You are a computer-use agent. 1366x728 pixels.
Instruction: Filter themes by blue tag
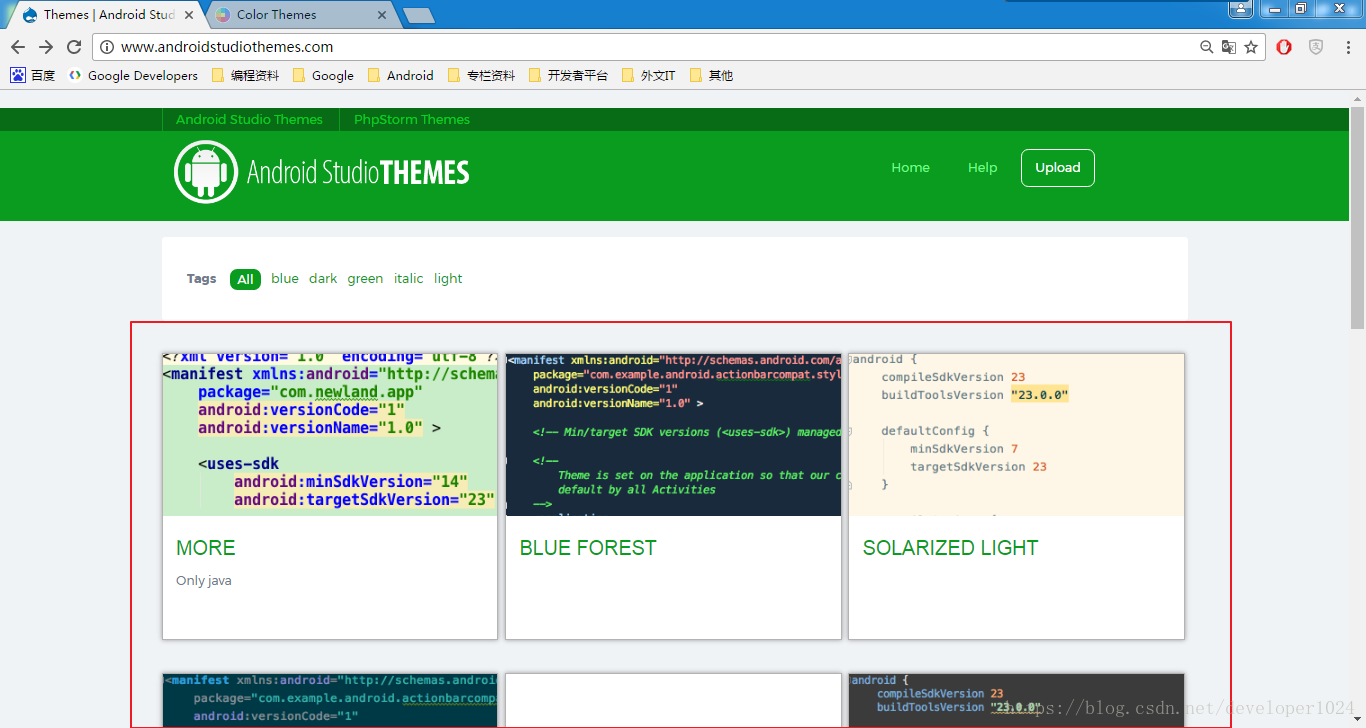click(284, 279)
